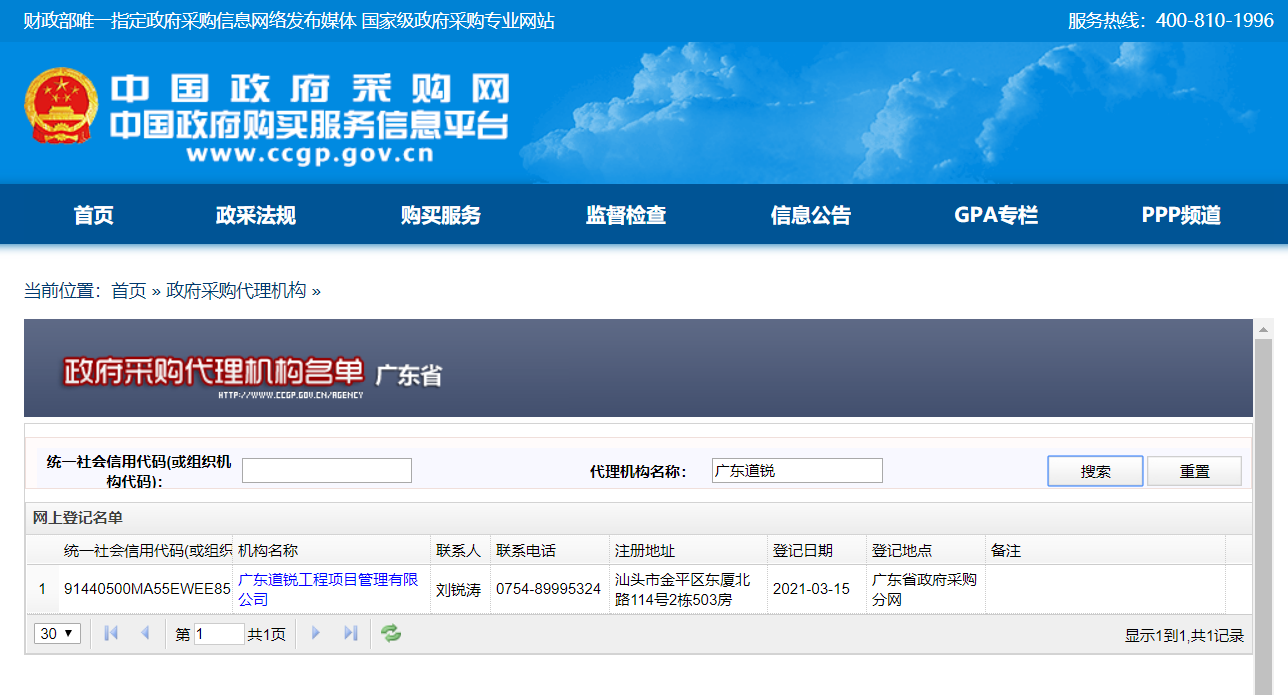The height and width of the screenshot is (695, 1288).
Task: Select contact cell 刘锐涛
Action: (459, 589)
